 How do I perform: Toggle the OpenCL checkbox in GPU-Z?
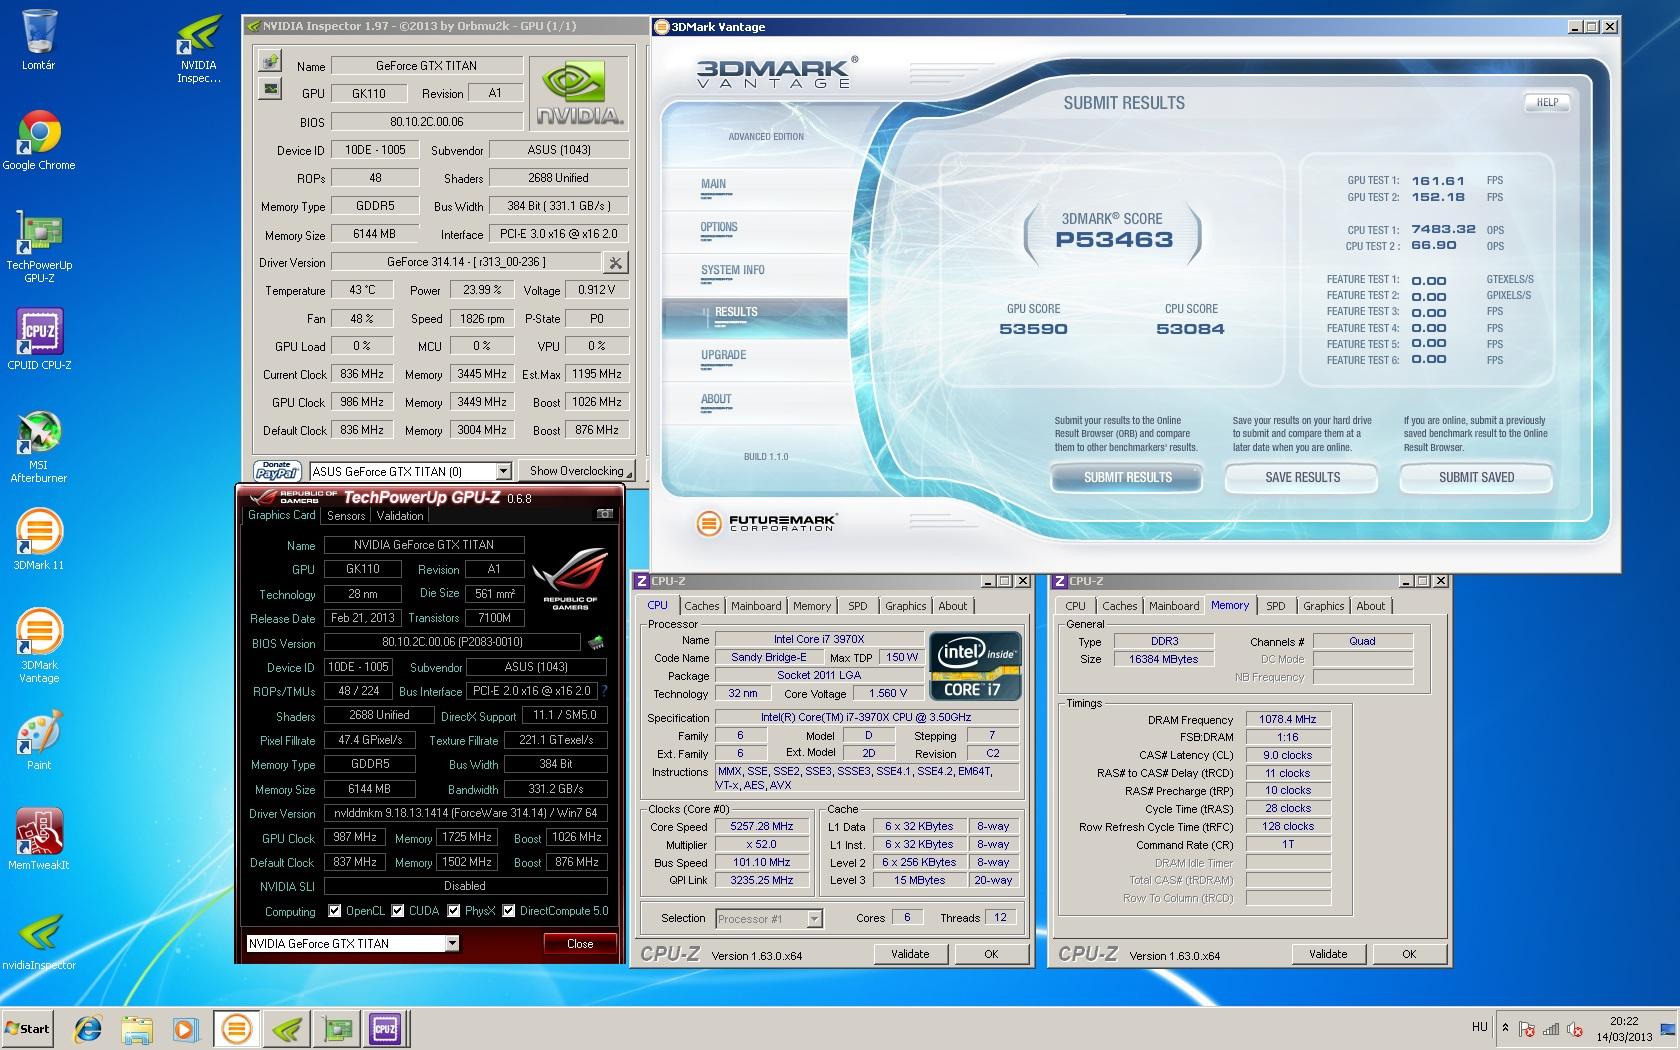[x=335, y=911]
